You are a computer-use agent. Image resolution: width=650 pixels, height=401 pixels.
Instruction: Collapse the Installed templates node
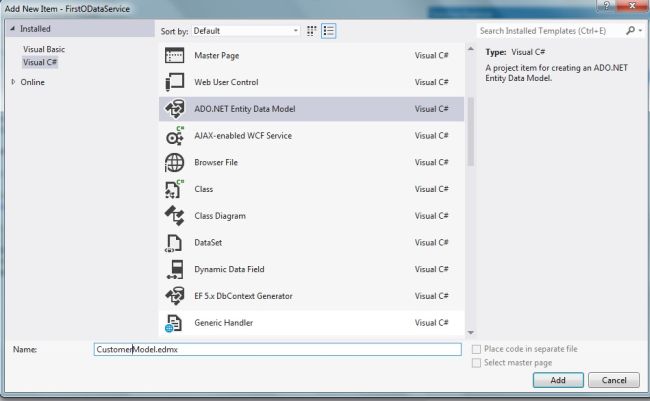click(x=12, y=29)
